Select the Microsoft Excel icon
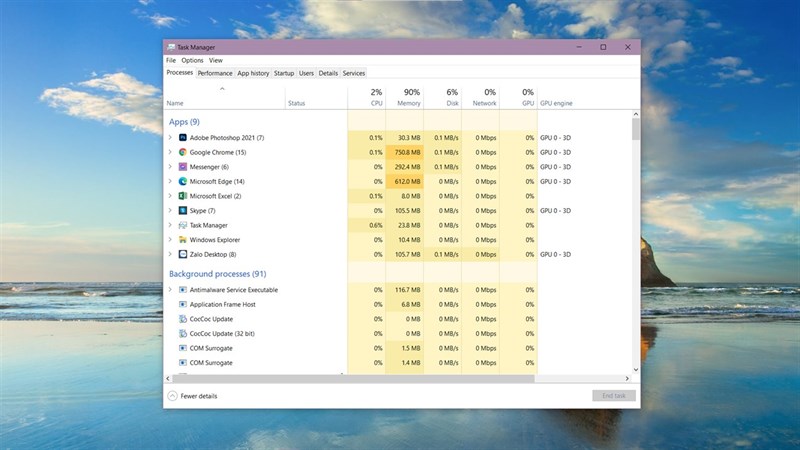 183,196
